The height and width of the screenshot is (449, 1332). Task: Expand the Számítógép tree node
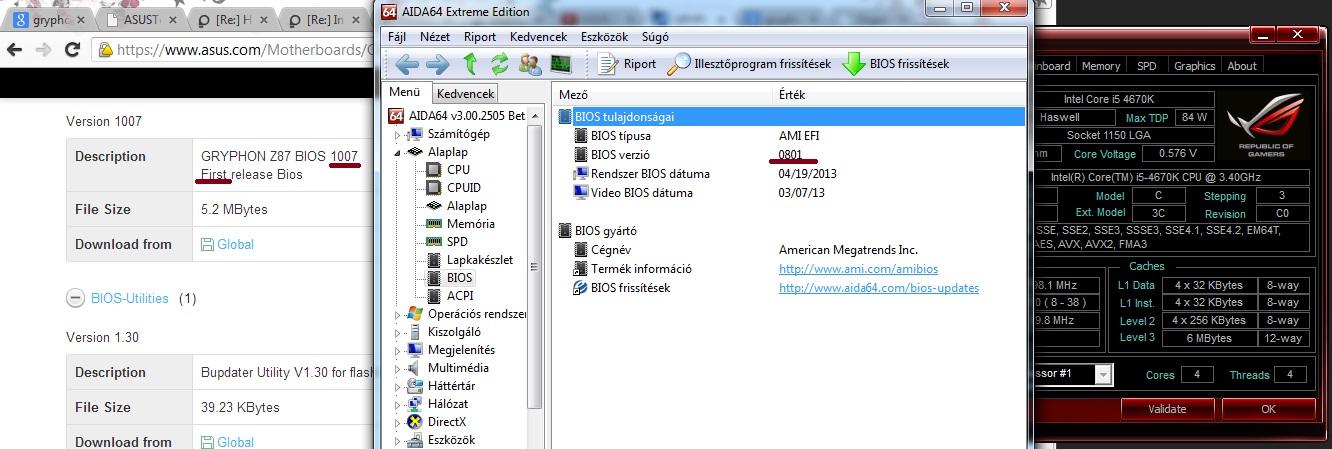click(399, 134)
